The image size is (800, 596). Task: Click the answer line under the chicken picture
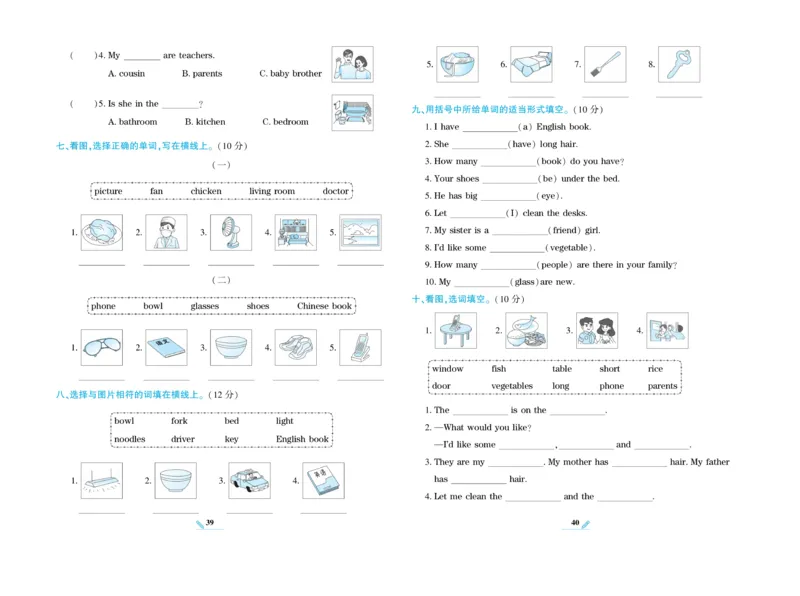point(101,265)
